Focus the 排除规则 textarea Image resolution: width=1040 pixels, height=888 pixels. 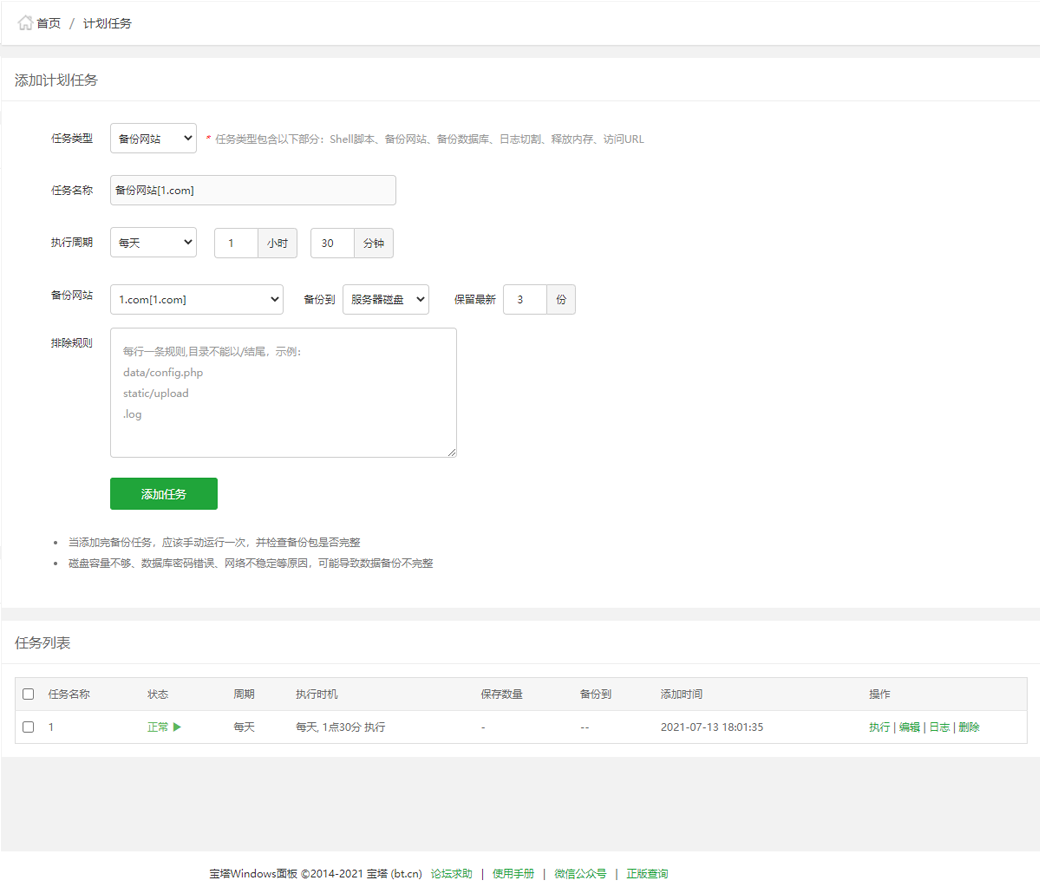(283, 392)
